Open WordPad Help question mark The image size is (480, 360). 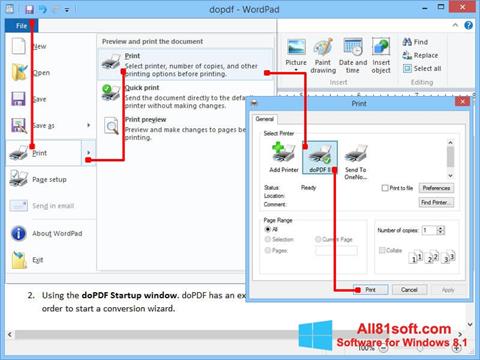[x=468, y=25]
